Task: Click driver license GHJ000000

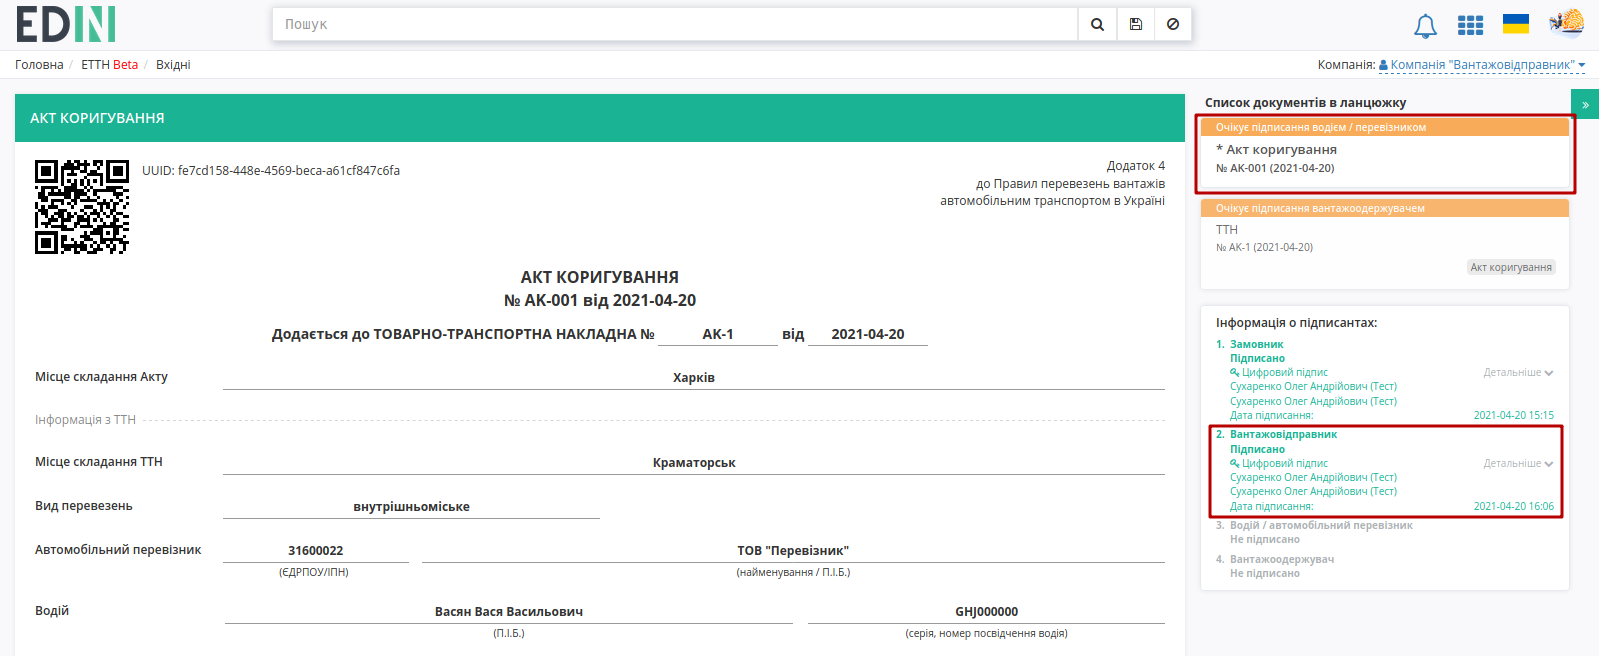Action: (x=987, y=612)
